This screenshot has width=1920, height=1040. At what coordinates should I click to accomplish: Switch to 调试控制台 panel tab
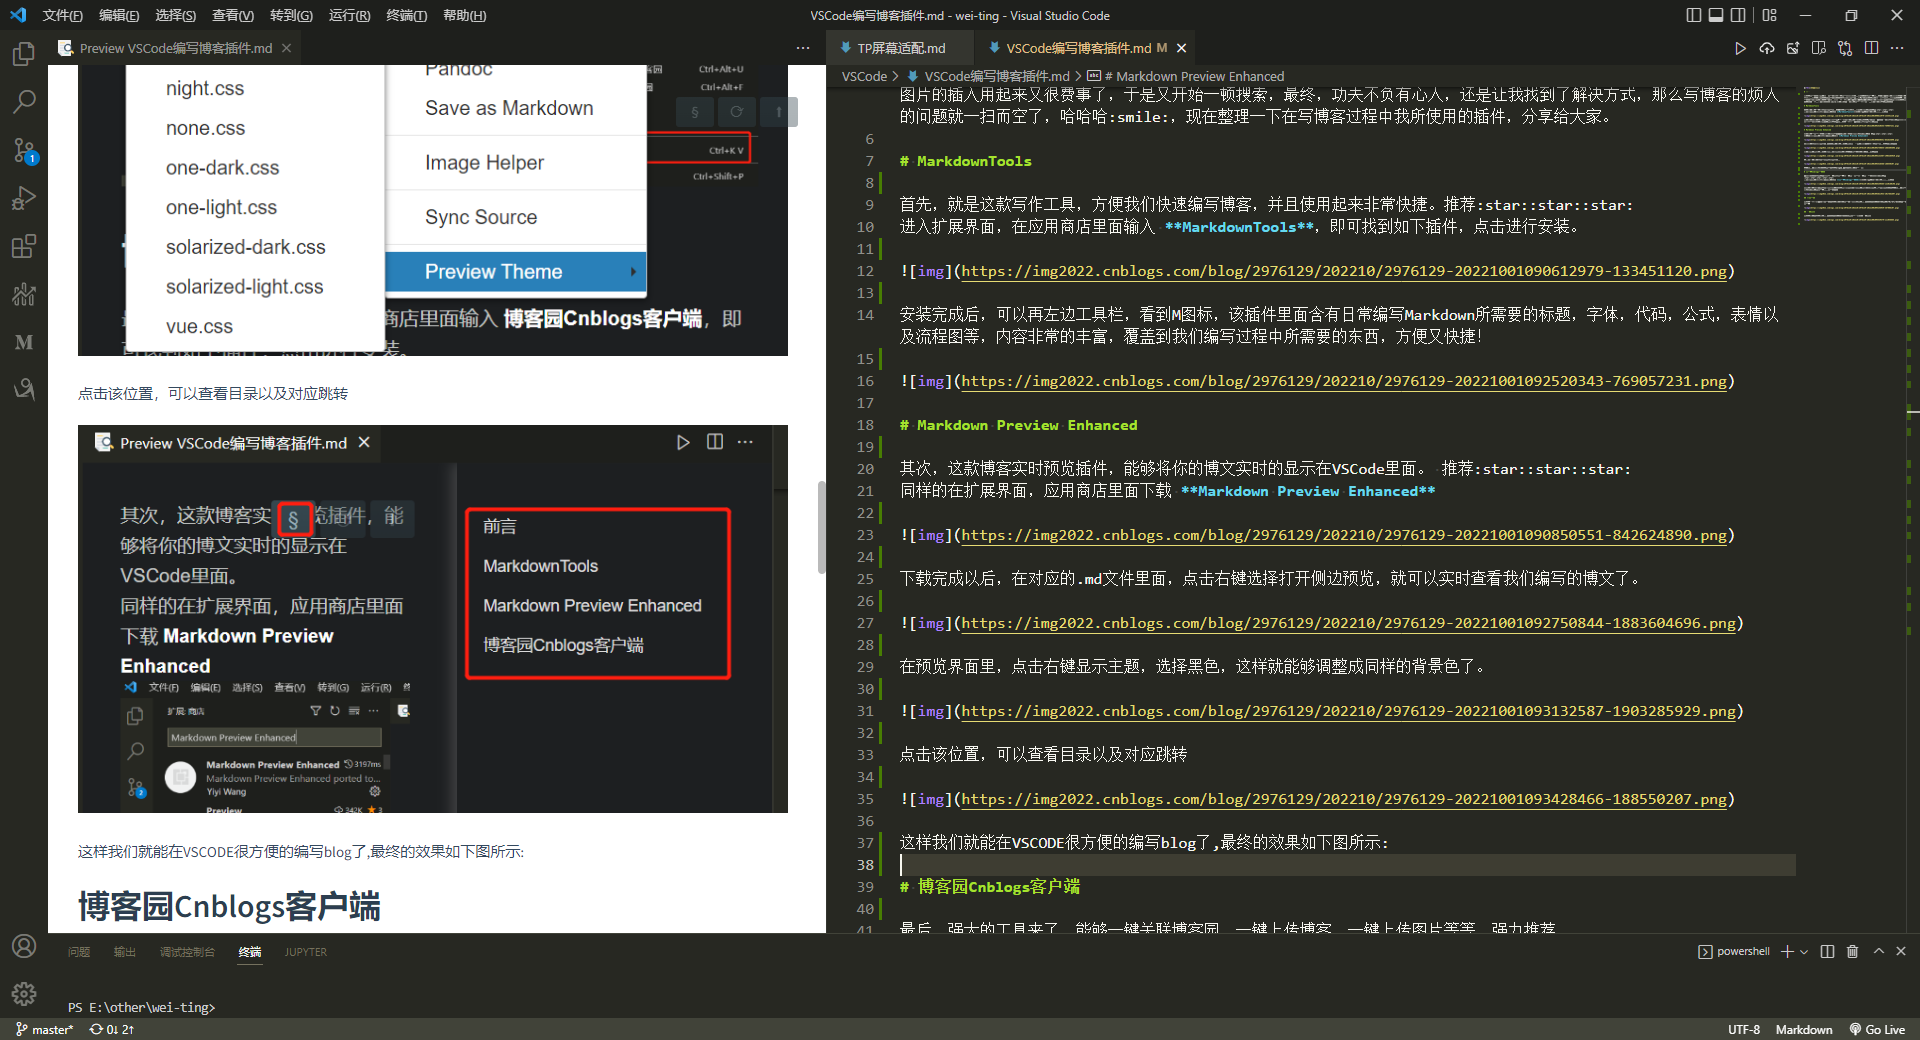187,952
